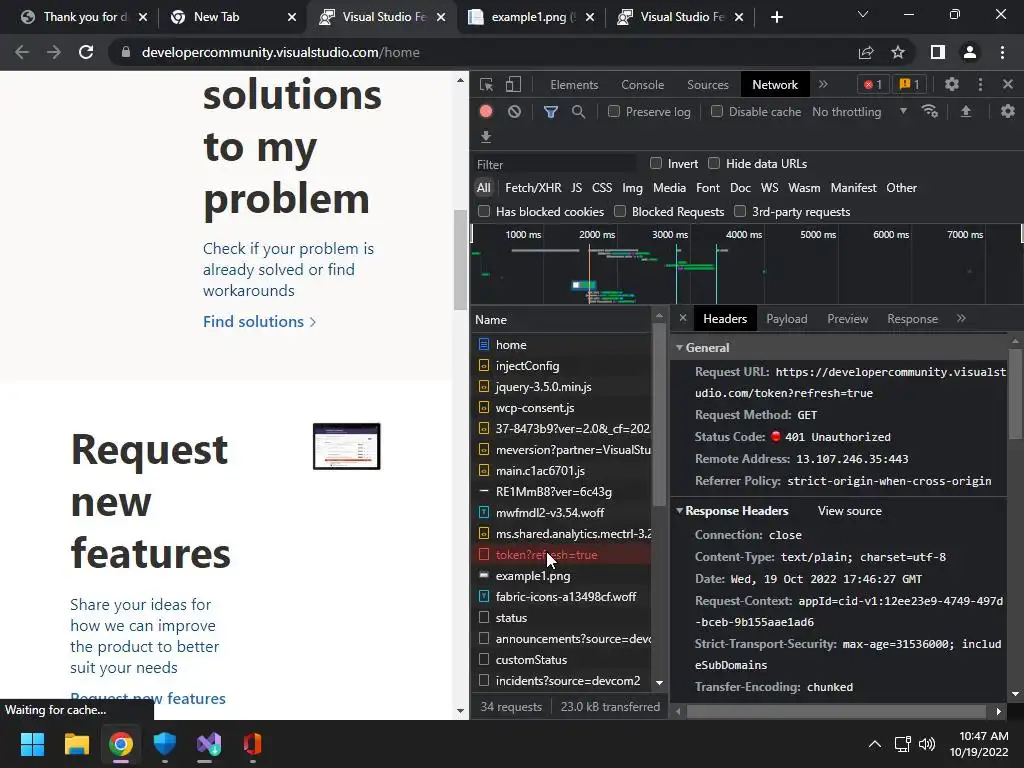Collapse the Response Headers section

pyautogui.click(x=680, y=511)
